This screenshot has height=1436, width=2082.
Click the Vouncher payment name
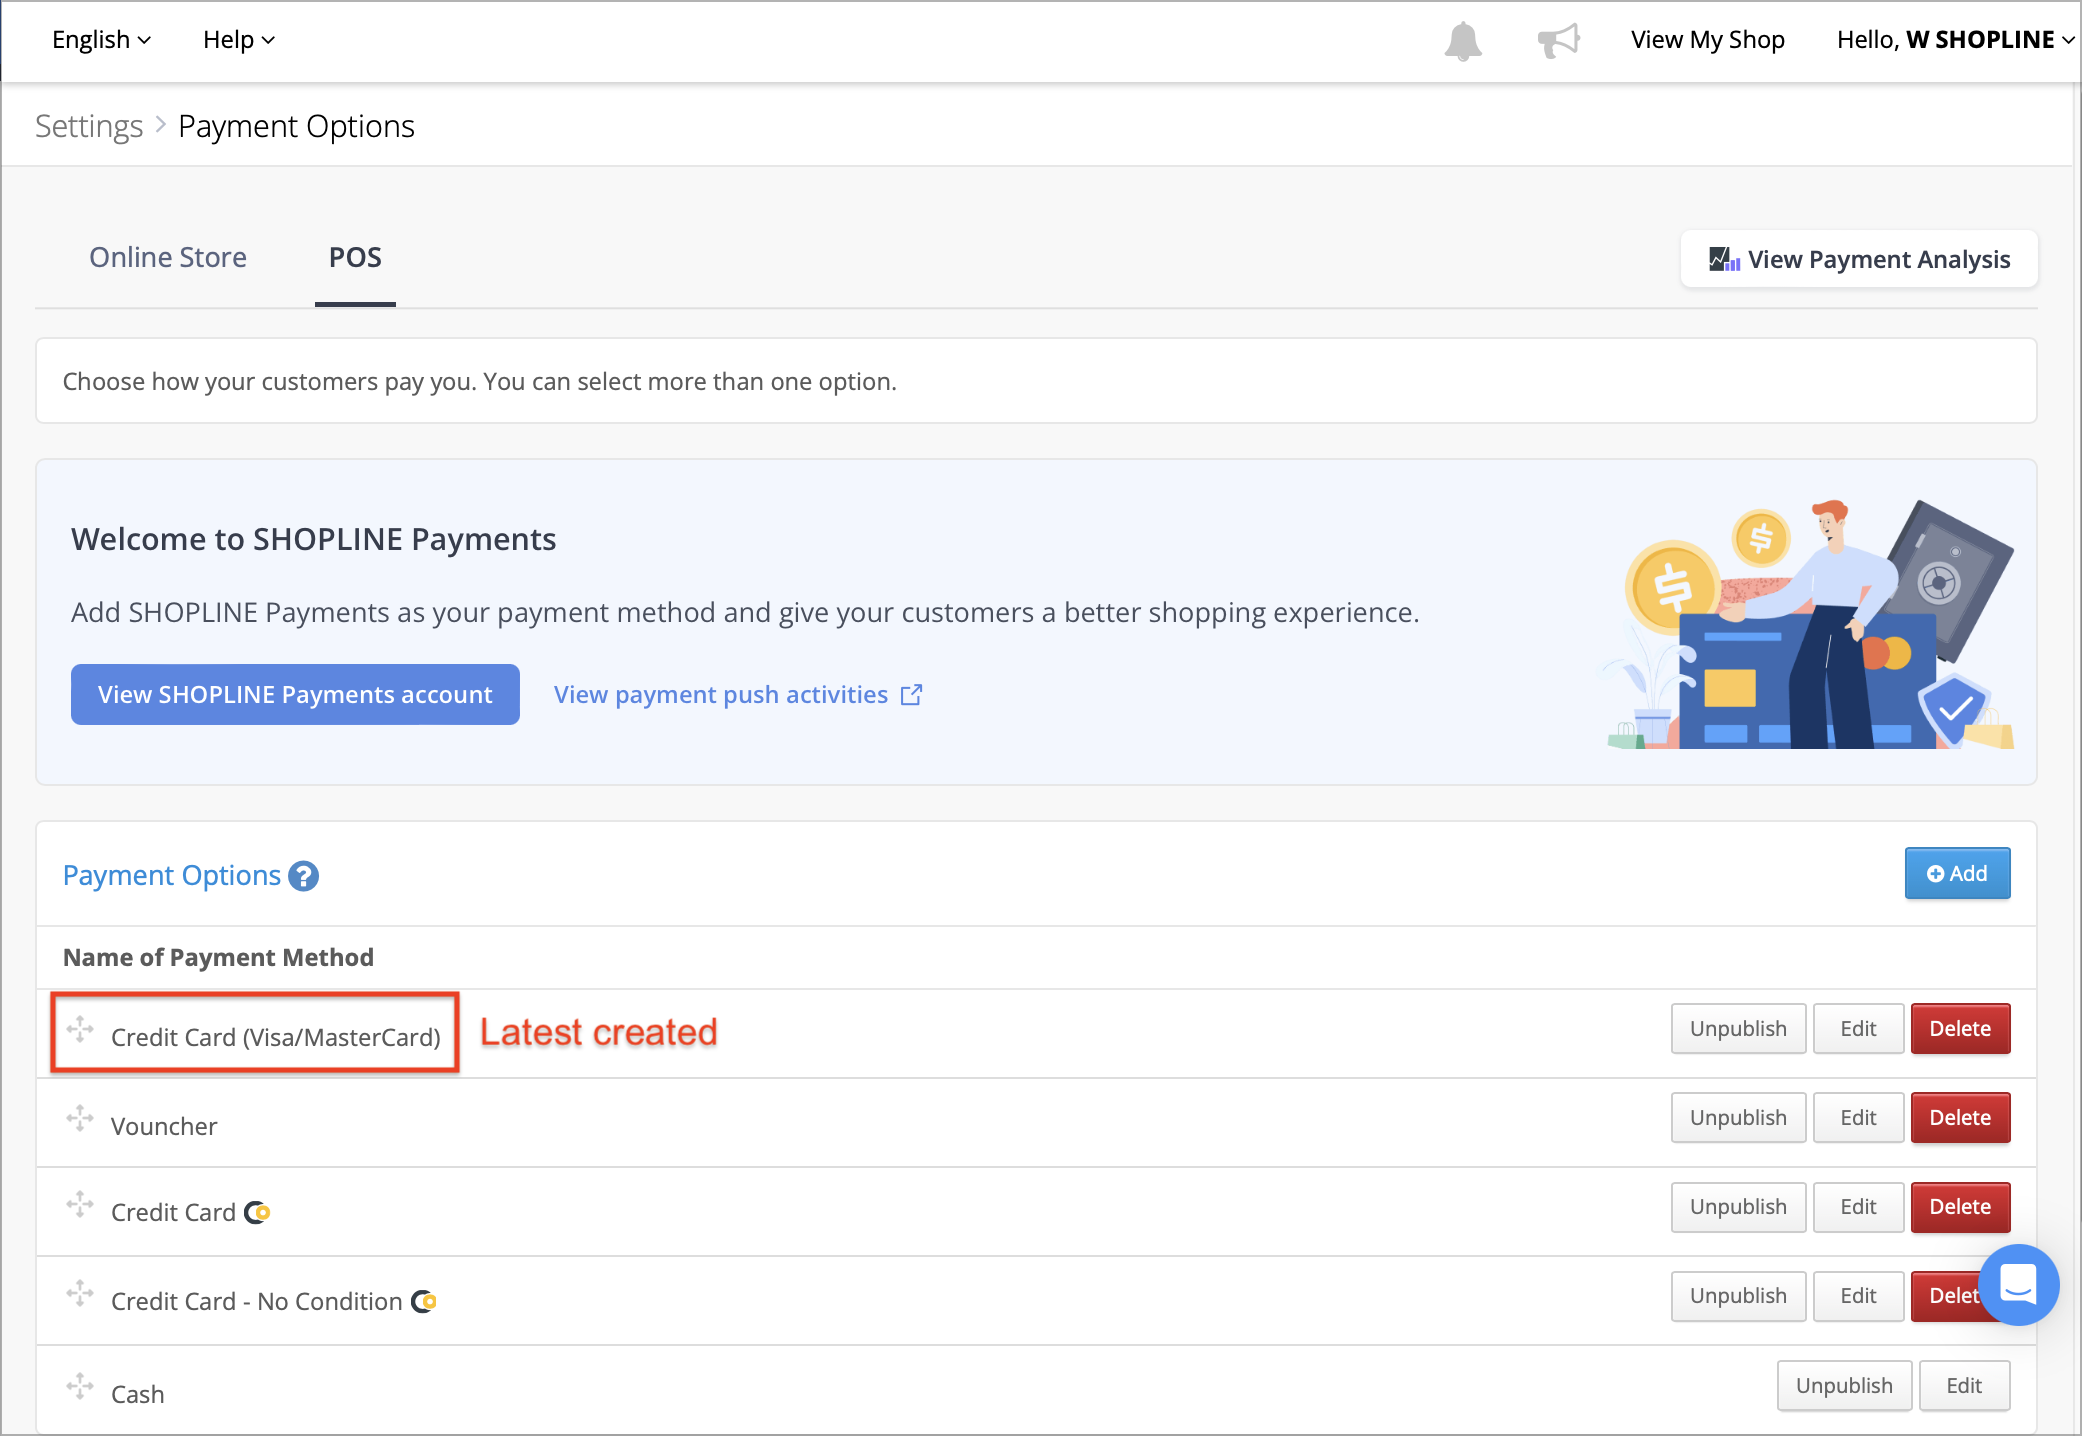164,1127
